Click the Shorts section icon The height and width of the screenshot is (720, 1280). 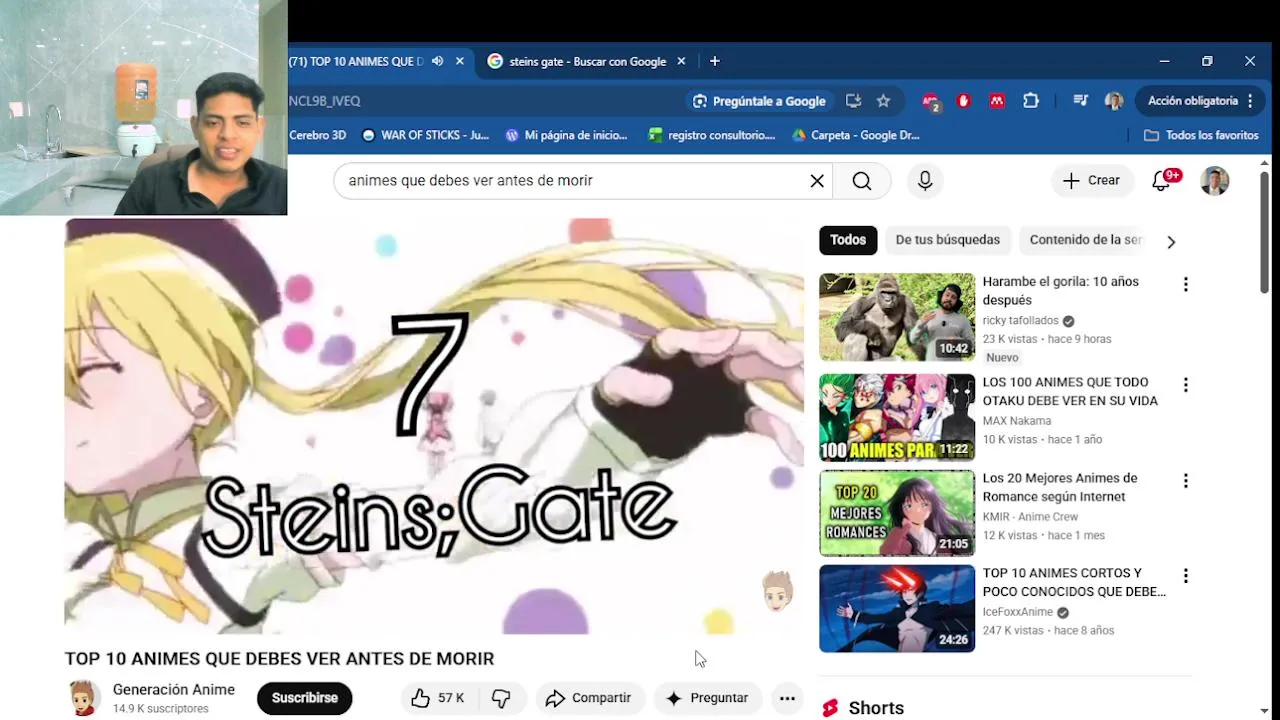pos(830,708)
